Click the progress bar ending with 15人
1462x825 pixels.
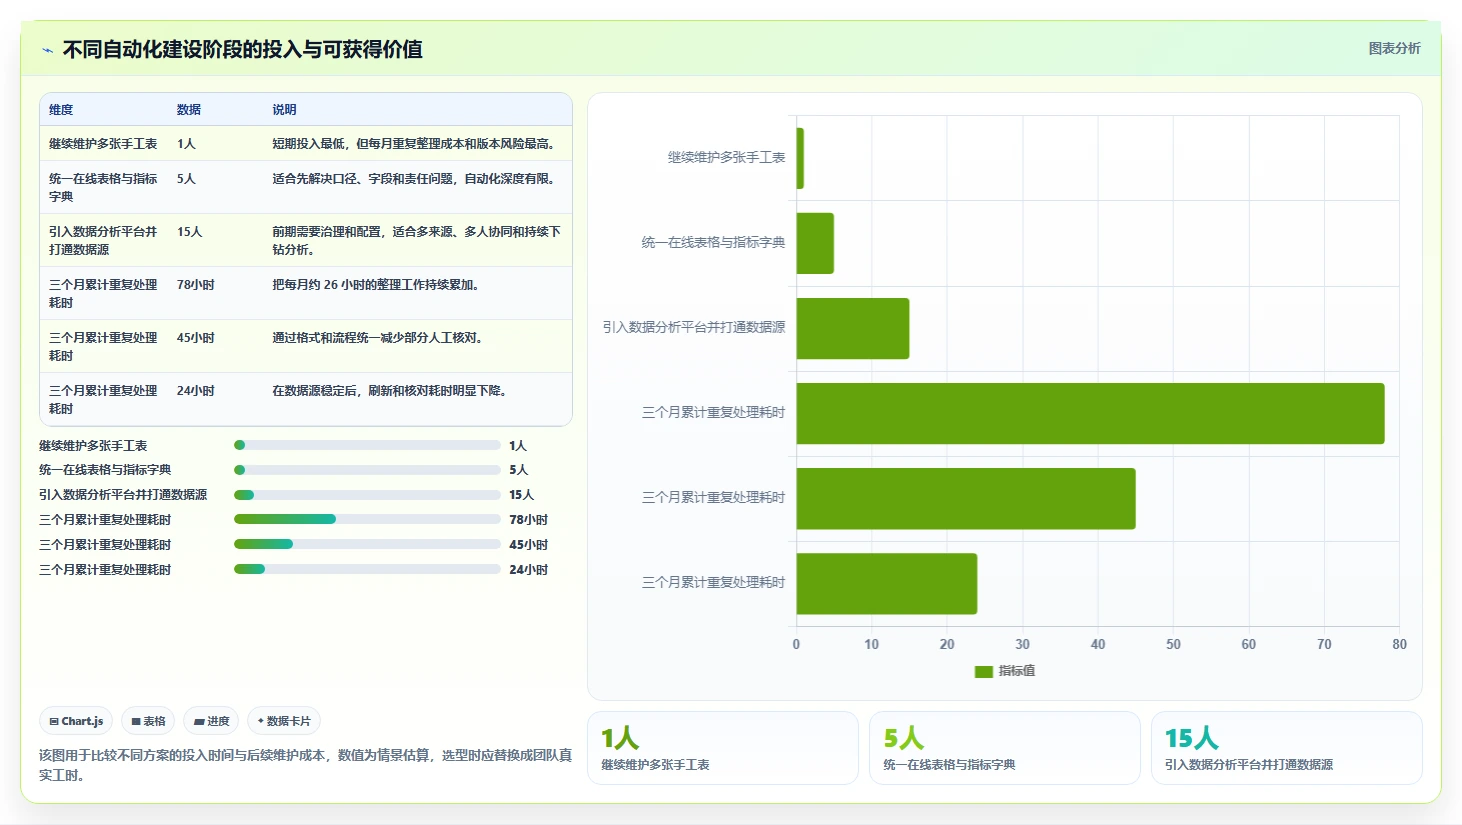click(367, 495)
